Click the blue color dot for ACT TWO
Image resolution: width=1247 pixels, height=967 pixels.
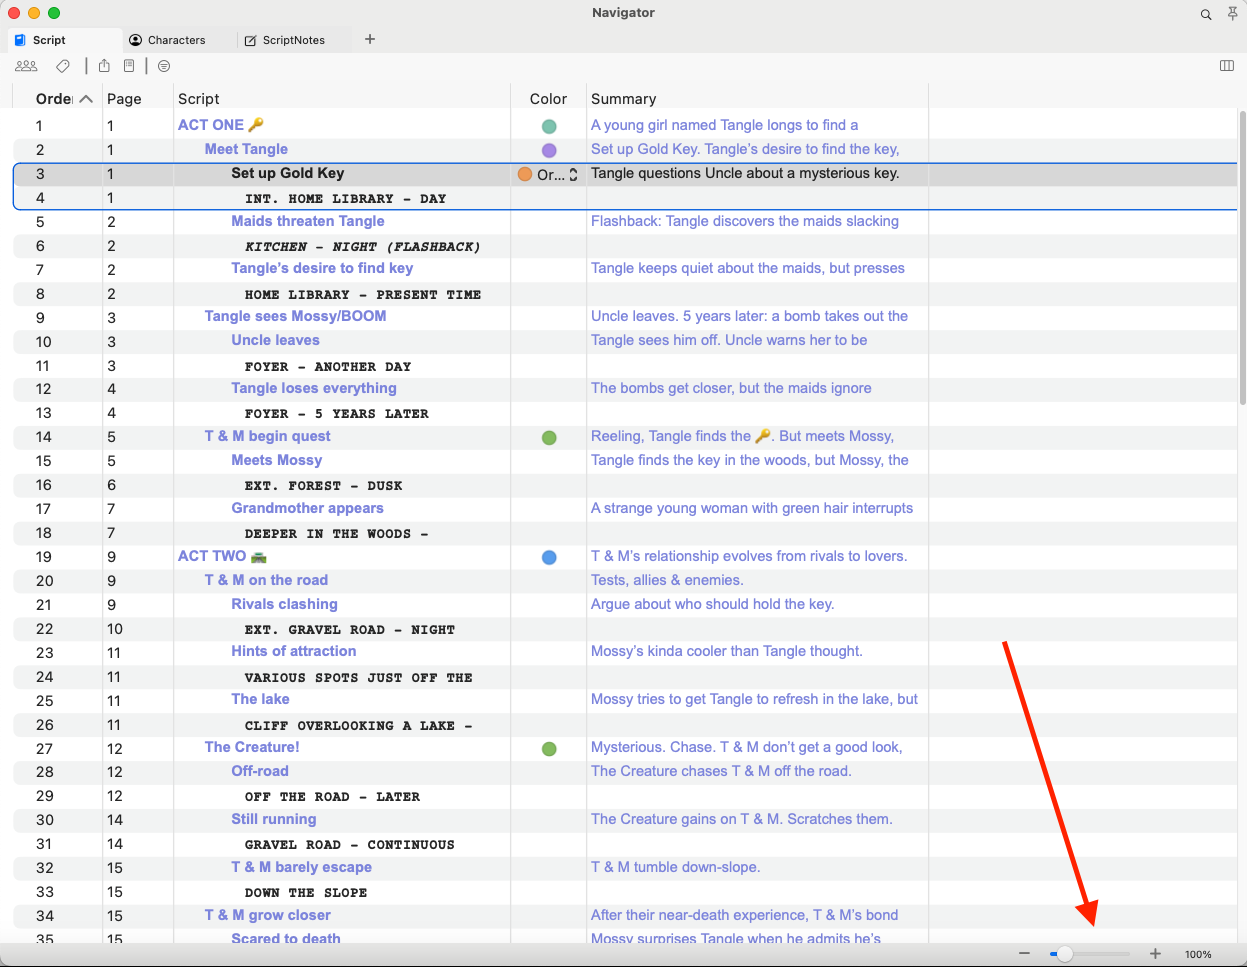tap(549, 557)
